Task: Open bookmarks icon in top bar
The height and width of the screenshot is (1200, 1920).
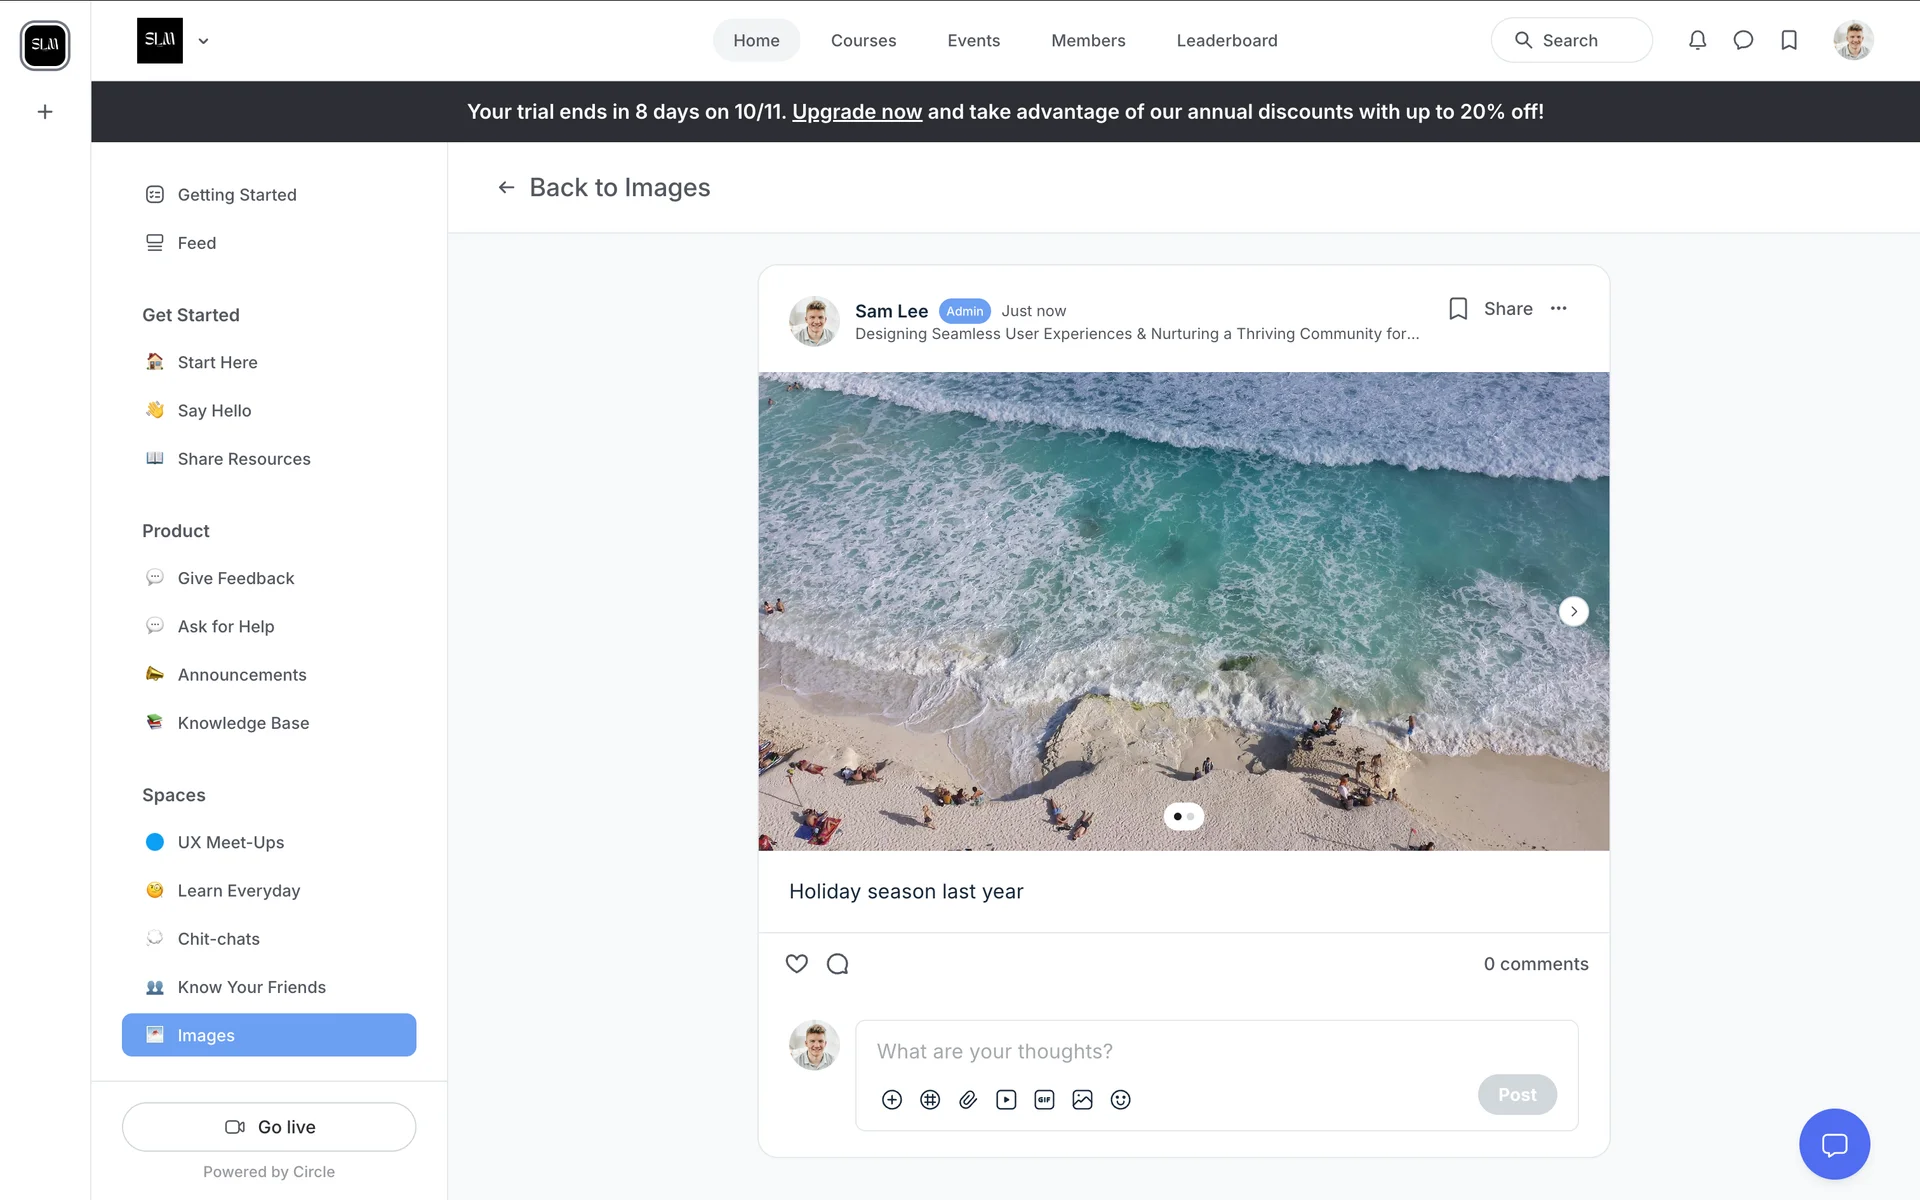Action: coord(1789,40)
